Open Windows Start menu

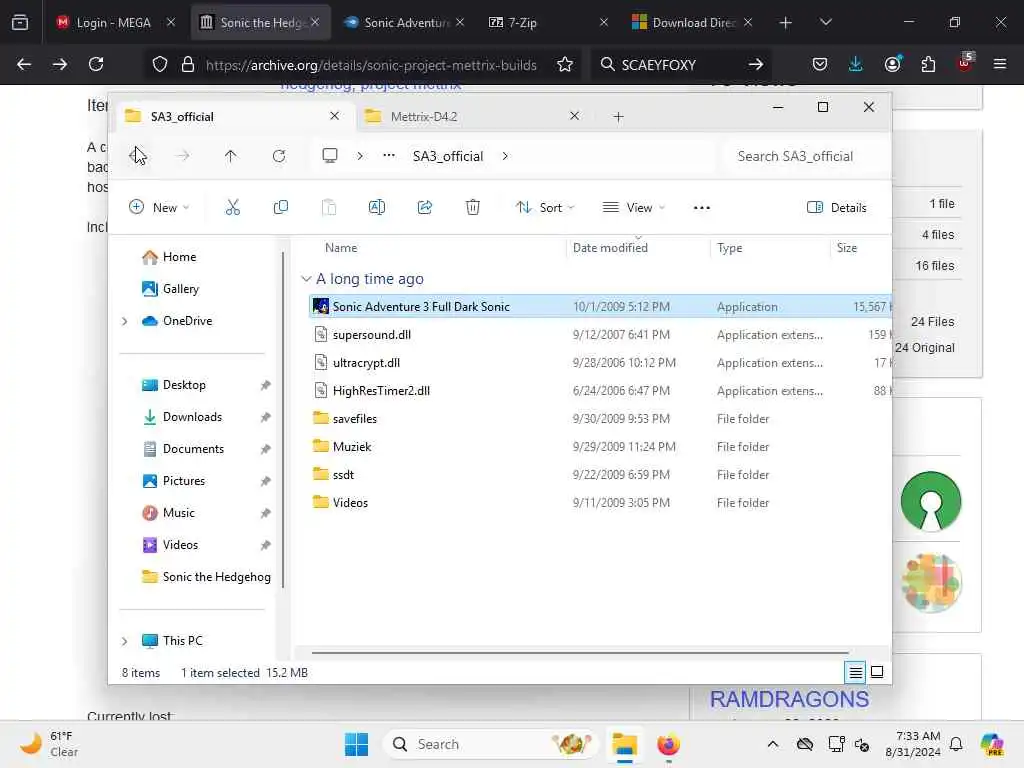357,744
